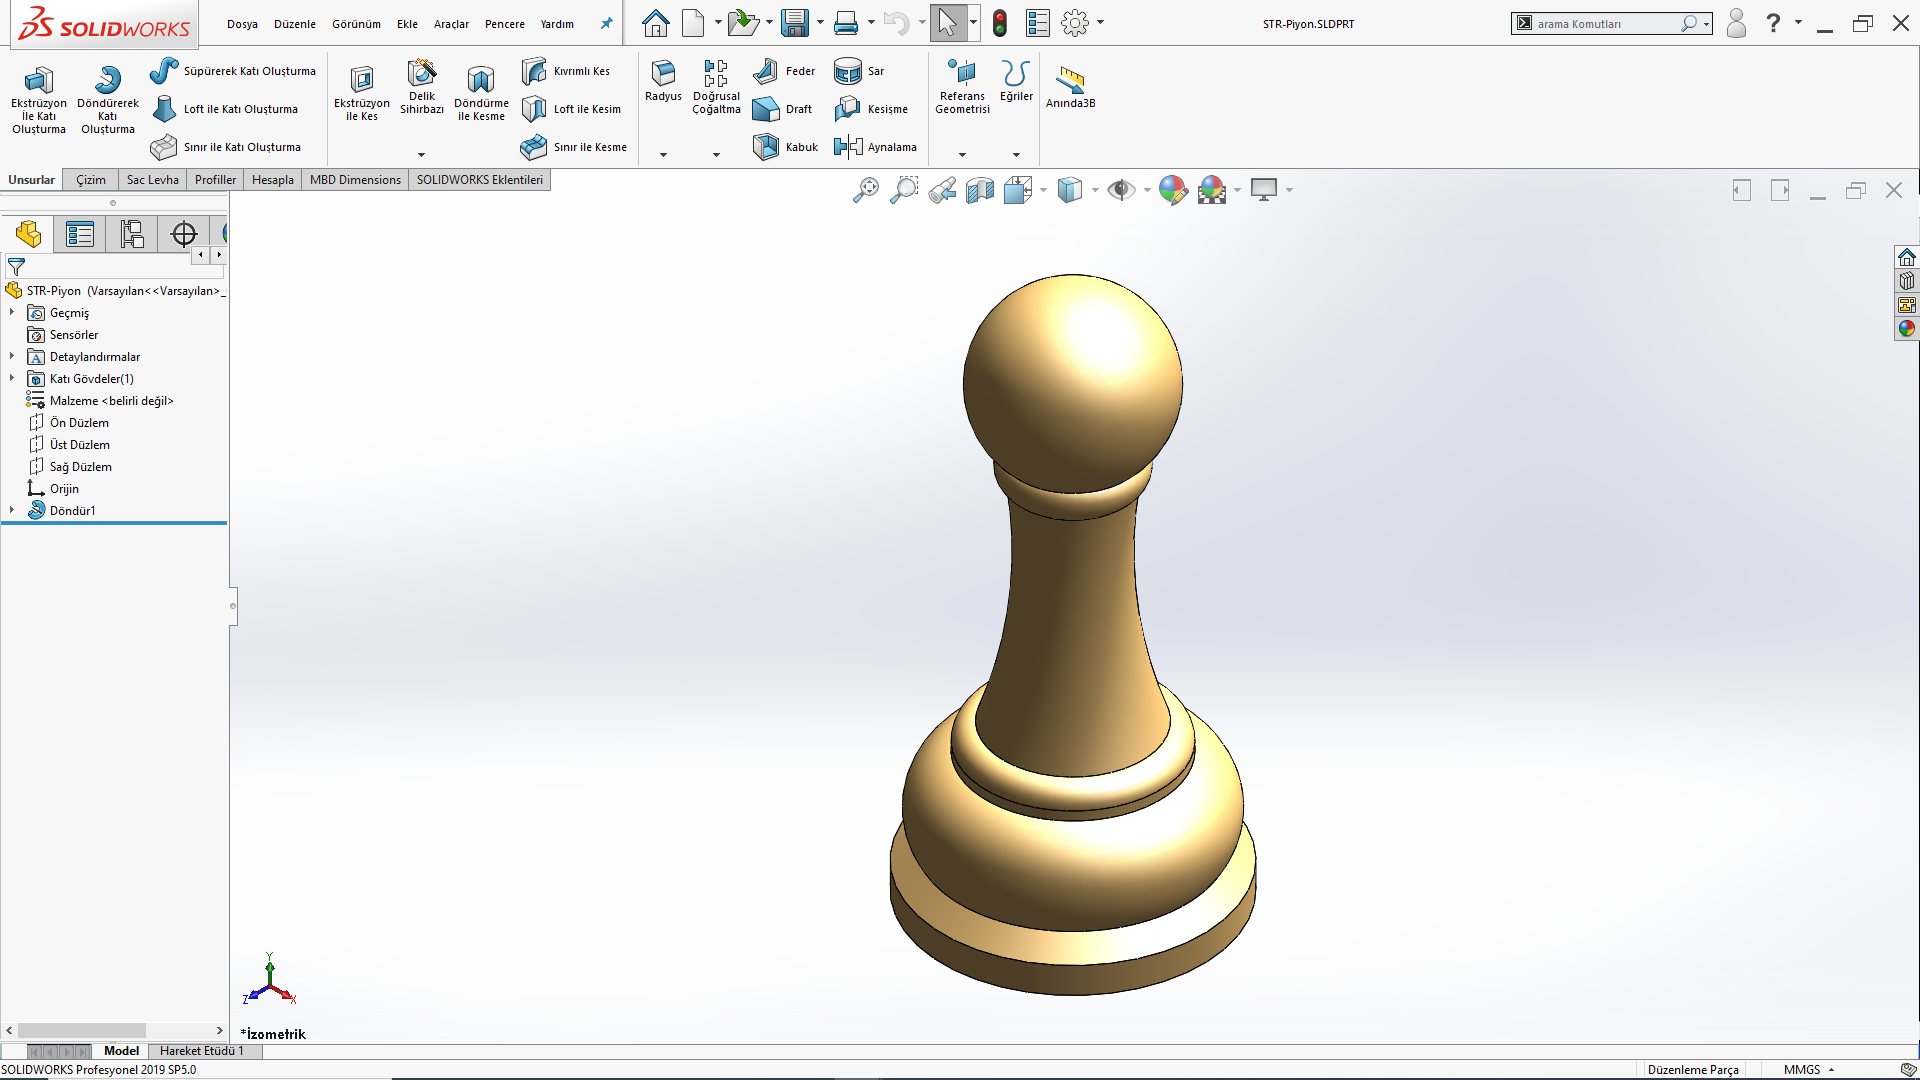Select the Döndürerek Katı Oluşturma tool

107,81
